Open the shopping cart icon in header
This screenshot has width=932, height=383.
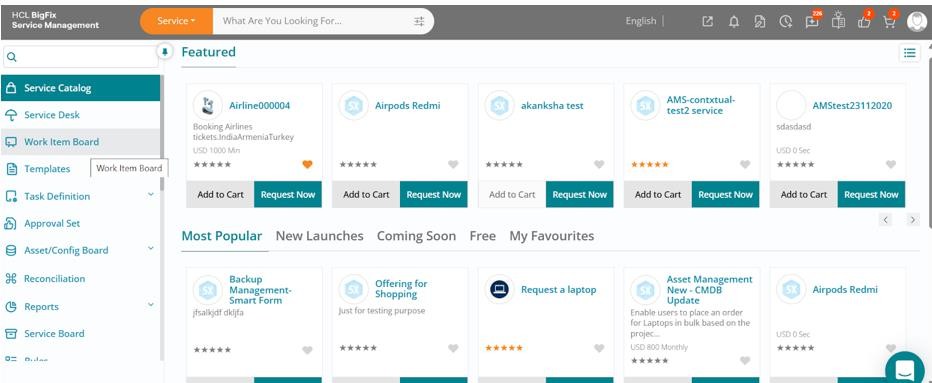click(889, 21)
